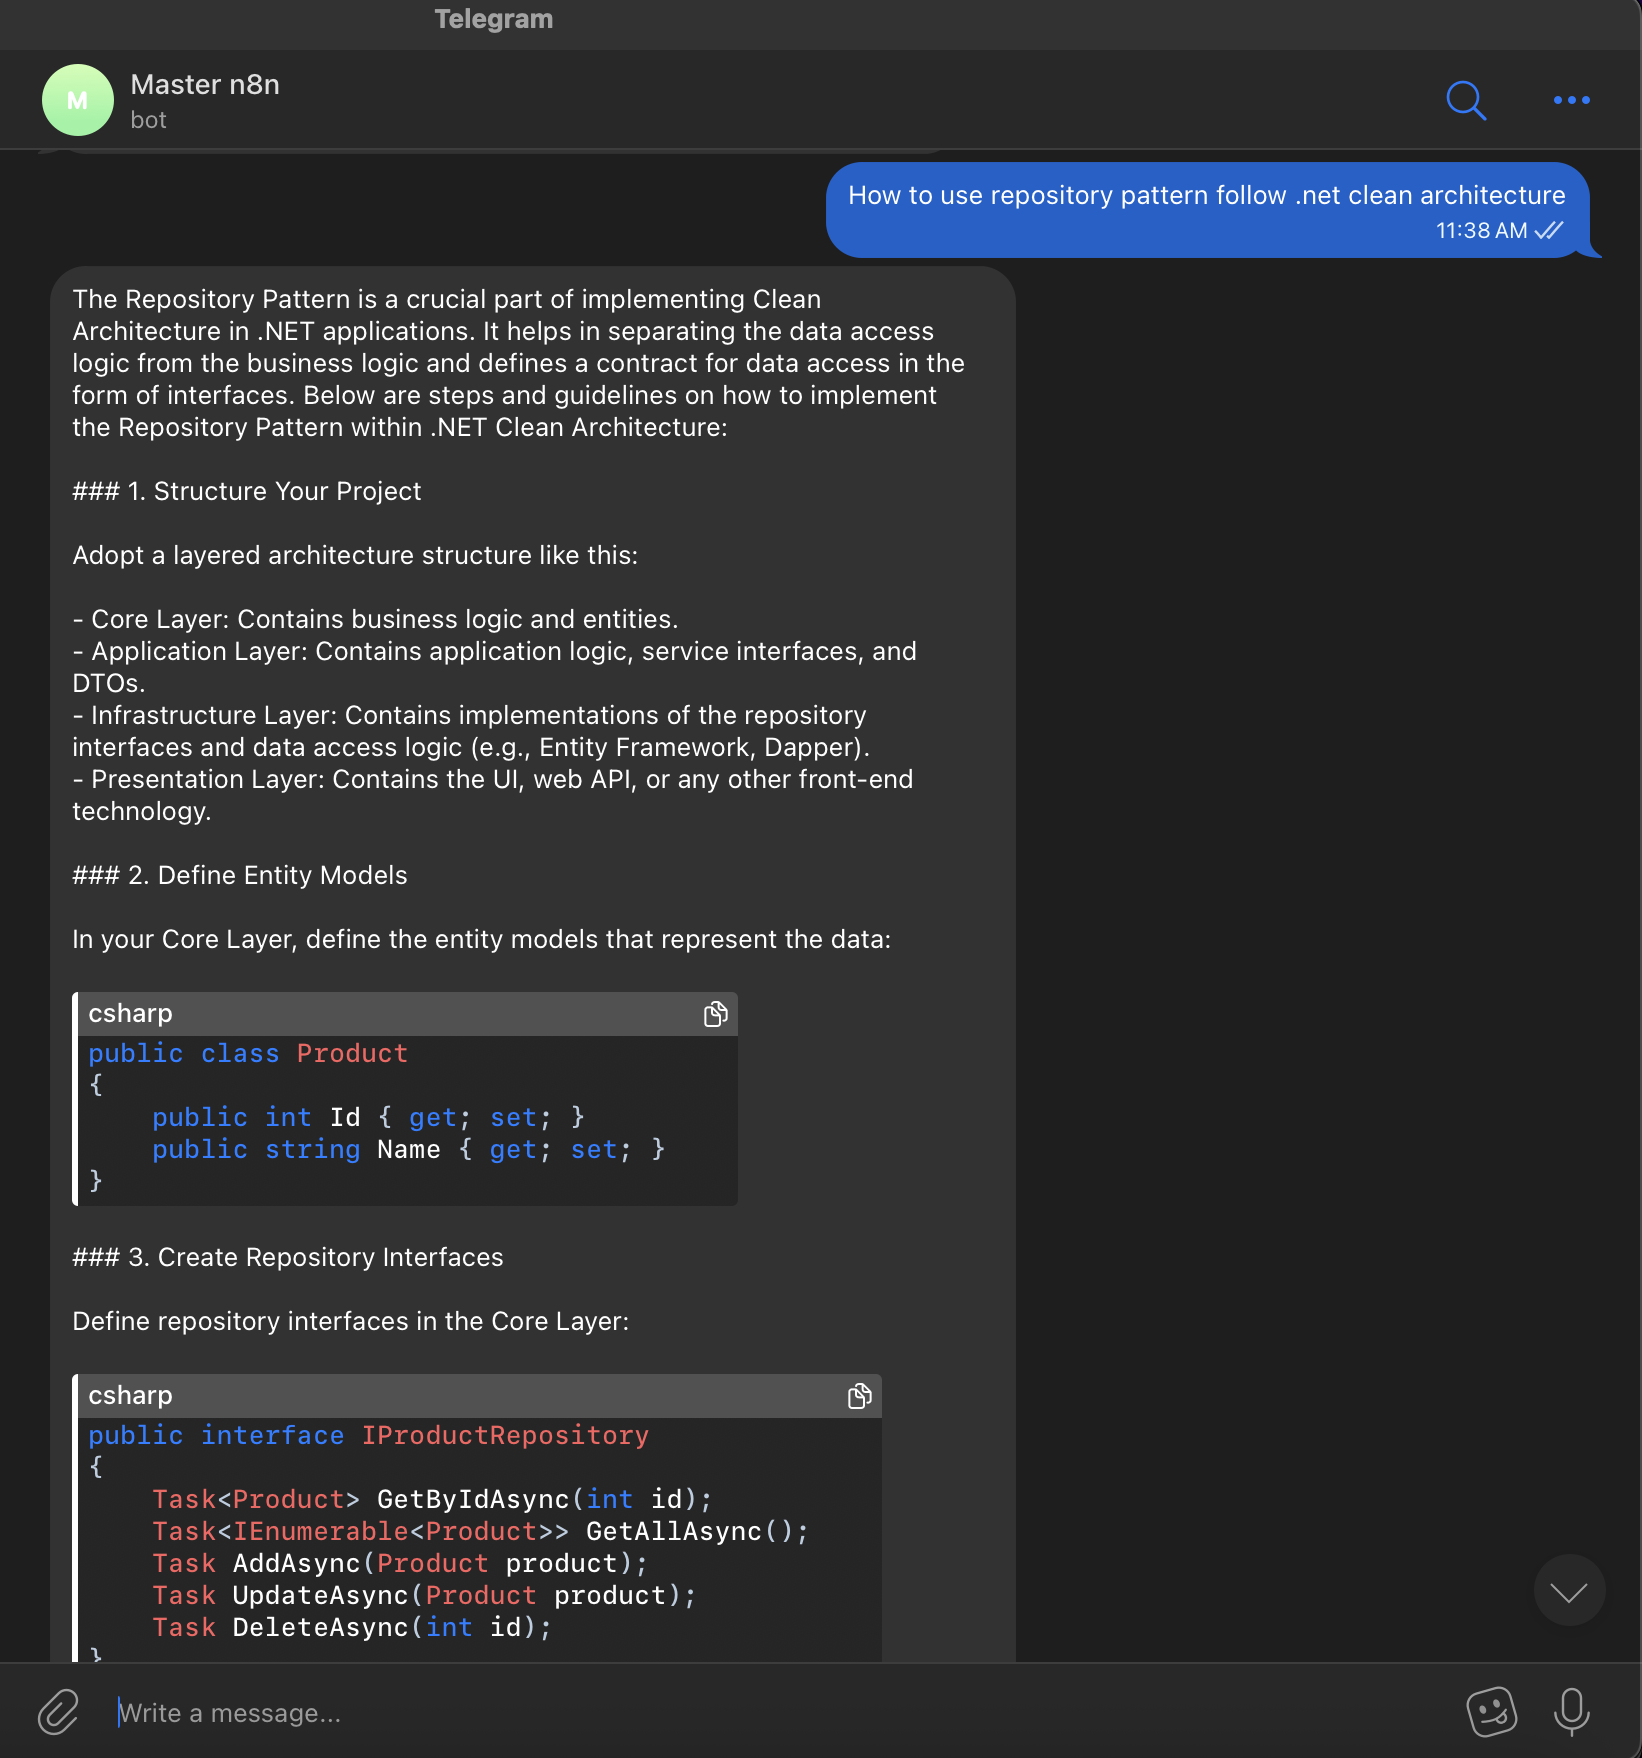Open the sticker and emoji panel
Image resolution: width=1642 pixels, height=1758 pixels.
pyautogui.click(x=1491, y=1712)
